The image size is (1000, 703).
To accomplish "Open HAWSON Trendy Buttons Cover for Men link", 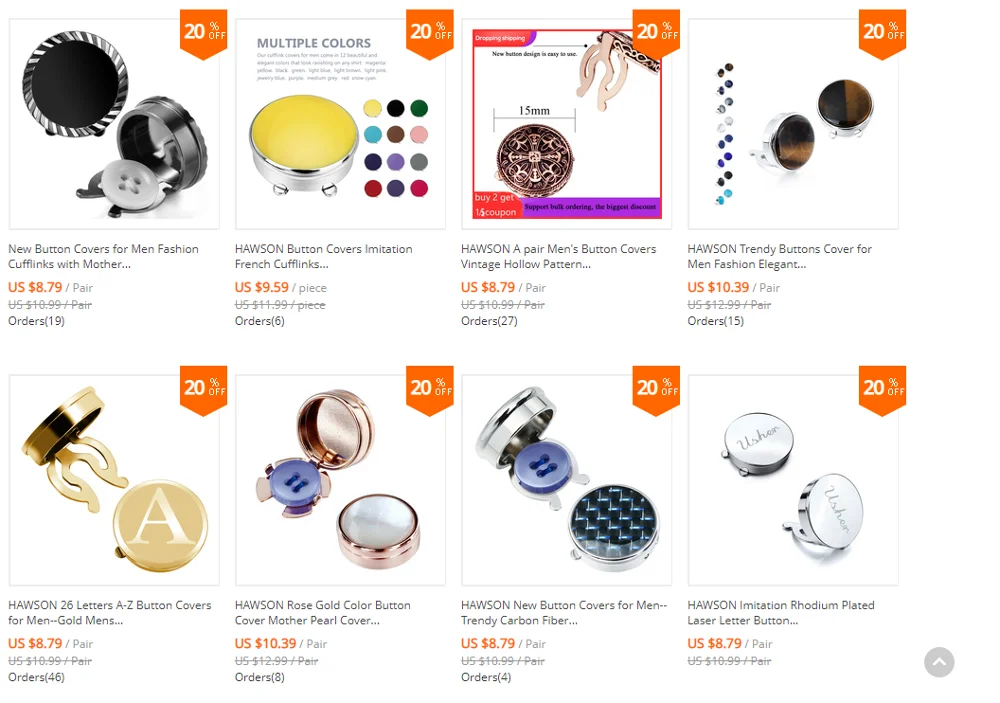I will point(779,256).
